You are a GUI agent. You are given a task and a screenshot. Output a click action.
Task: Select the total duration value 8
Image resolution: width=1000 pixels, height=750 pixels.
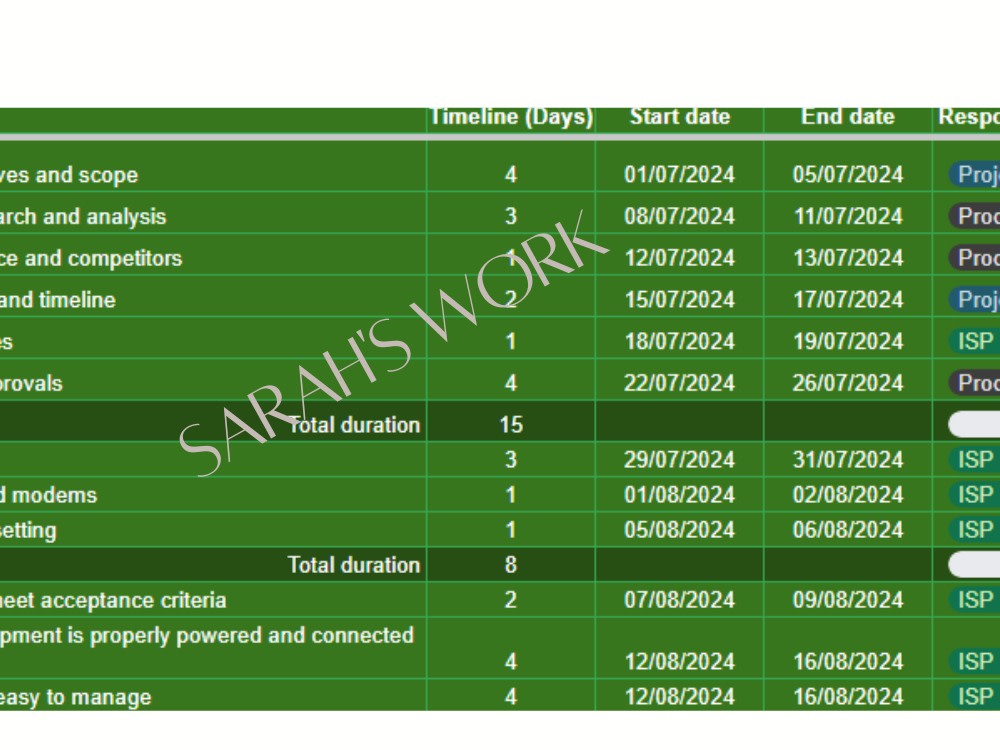(x=511, y=564)
